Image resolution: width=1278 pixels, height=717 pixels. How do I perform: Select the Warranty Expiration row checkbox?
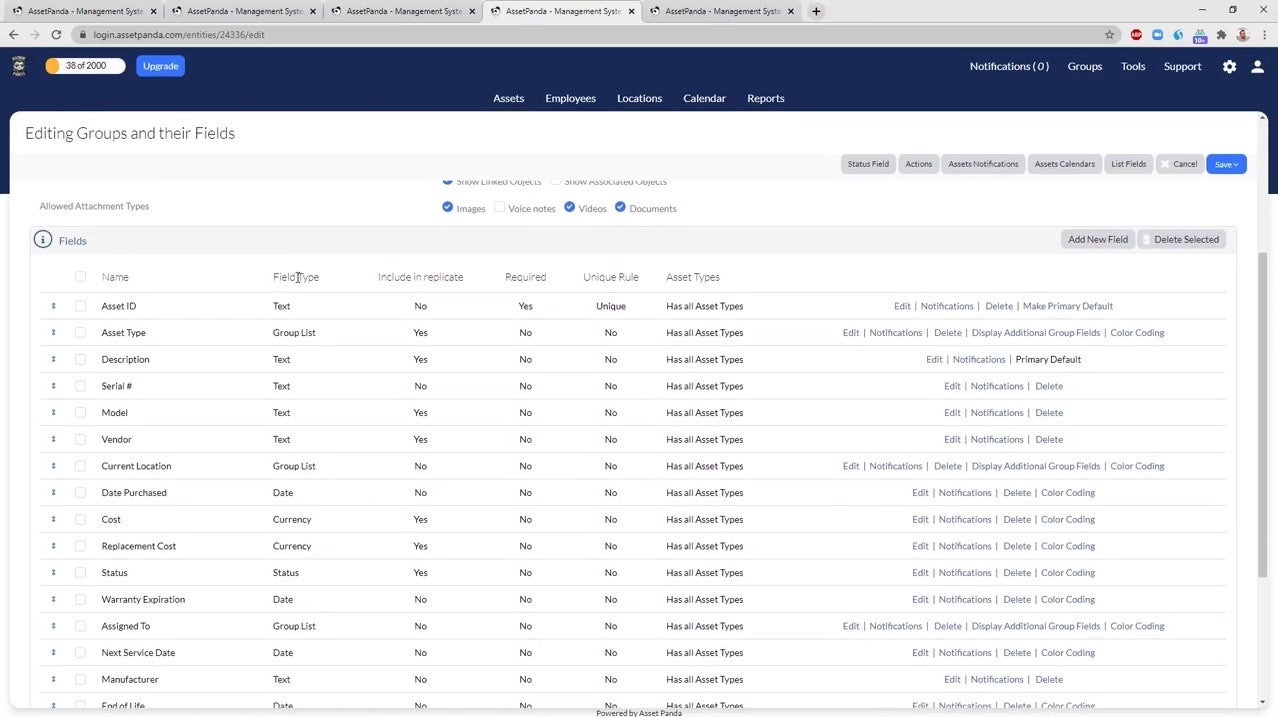pos(80,599)
